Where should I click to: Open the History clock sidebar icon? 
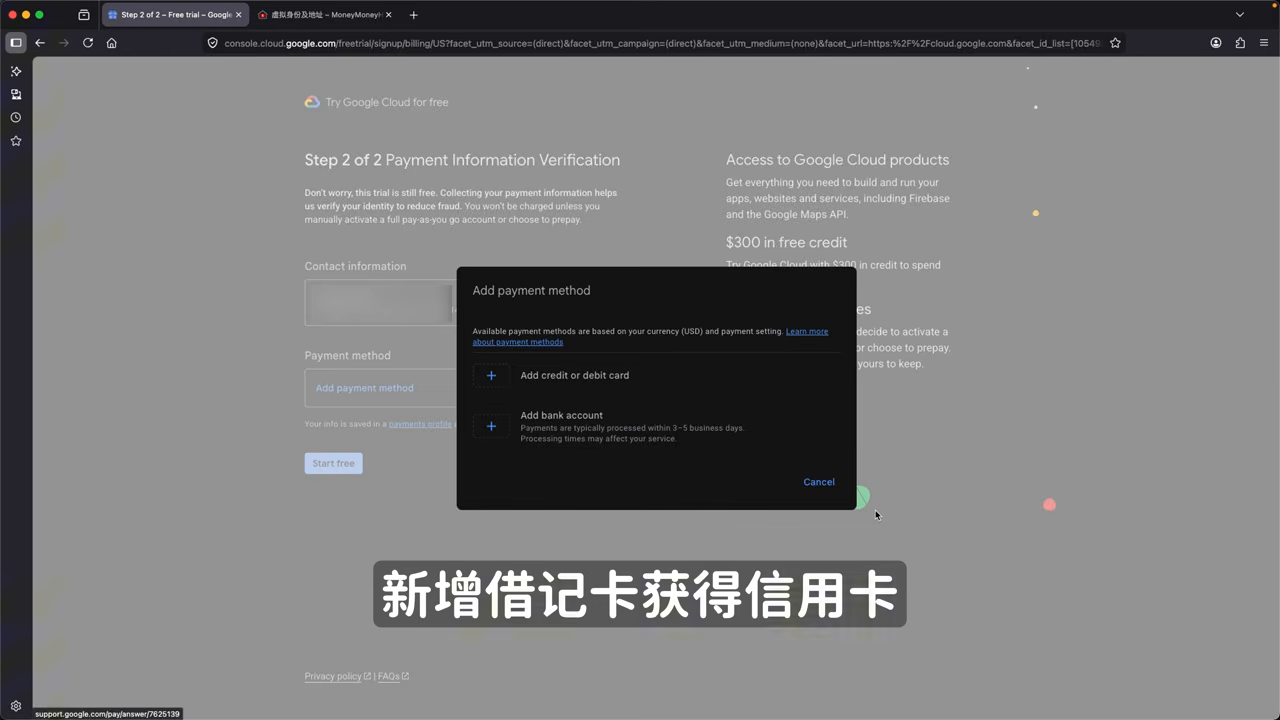click(x=16, y=117)
